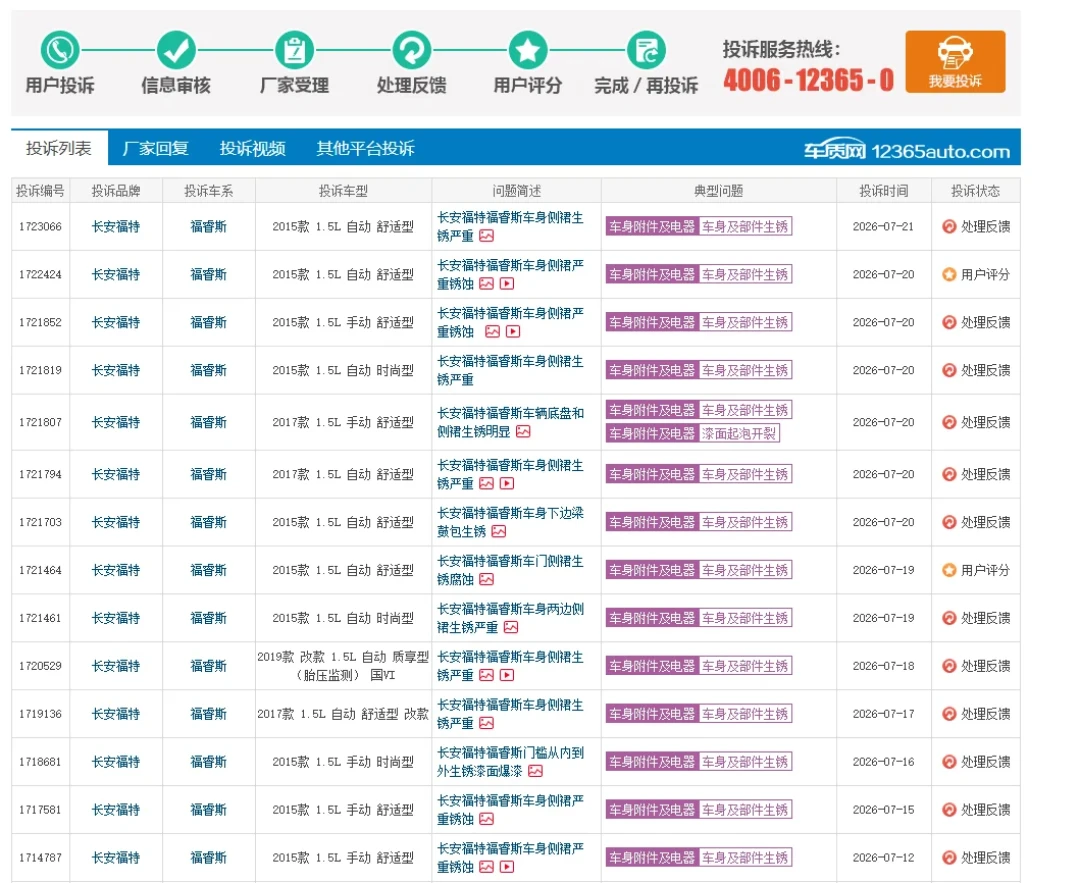1080x883 pixels.
Task: Click the 投诉编号 column header
Action: point(40,191)
